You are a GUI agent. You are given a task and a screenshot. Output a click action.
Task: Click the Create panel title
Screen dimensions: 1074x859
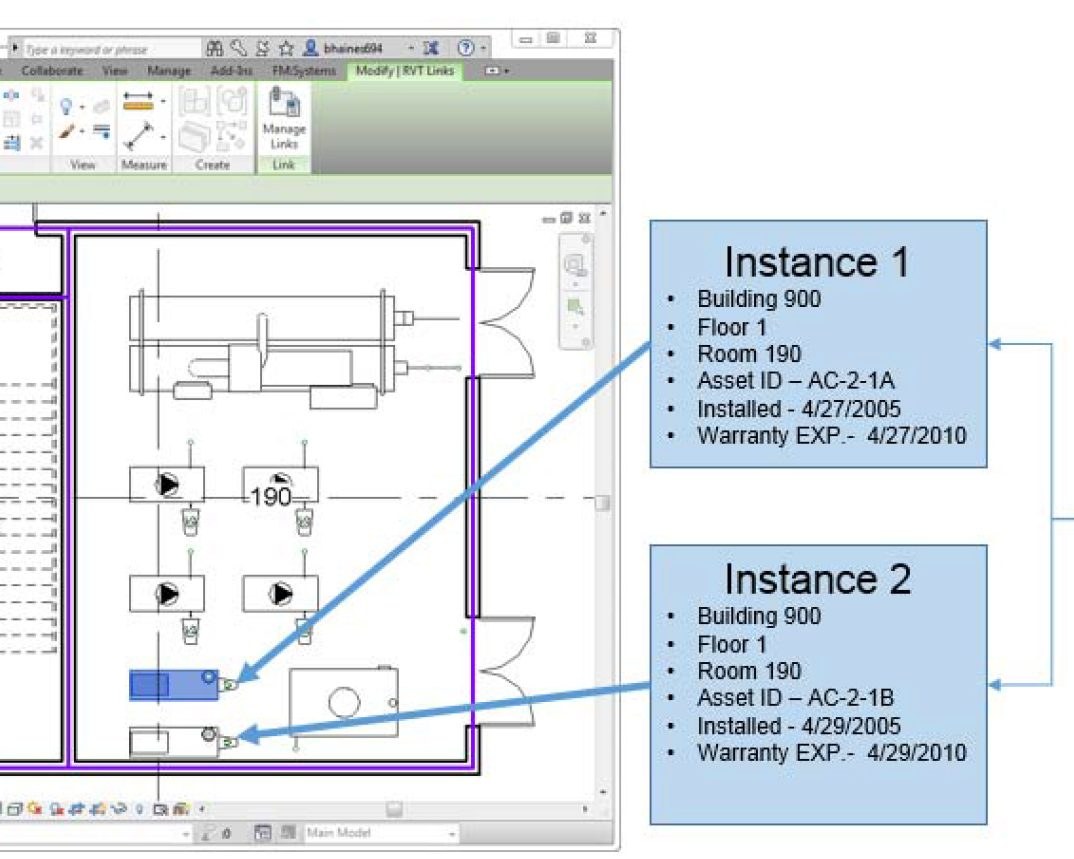[213, 164]
